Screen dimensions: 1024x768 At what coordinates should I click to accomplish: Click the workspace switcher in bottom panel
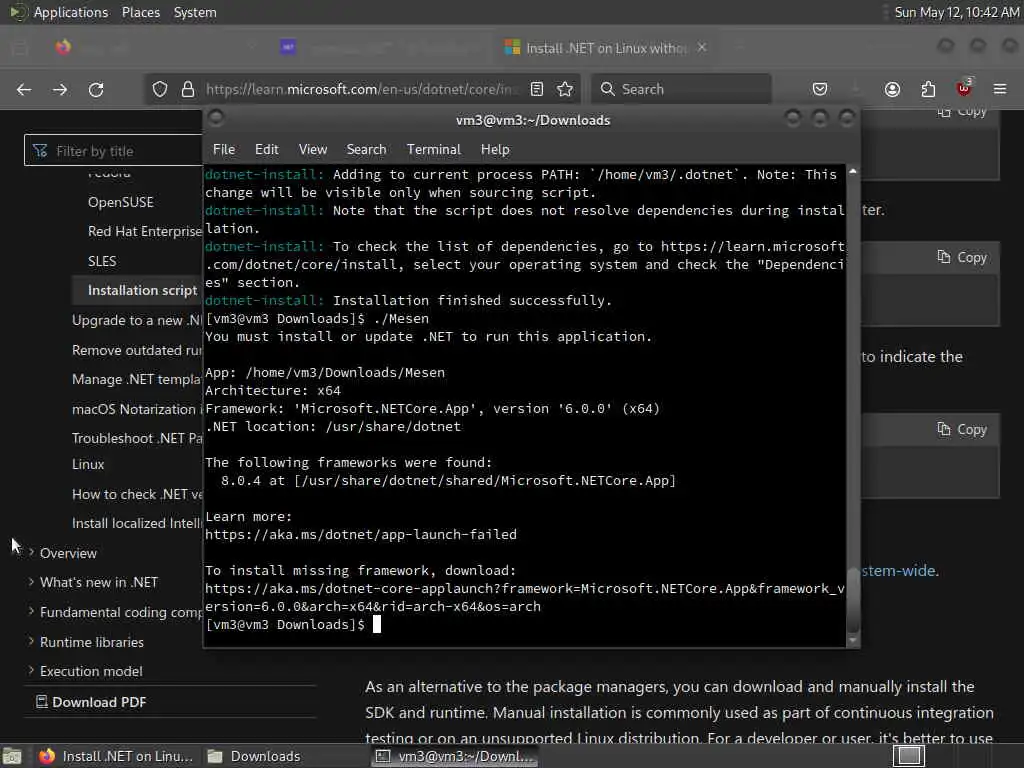click(x=909, y=756)
